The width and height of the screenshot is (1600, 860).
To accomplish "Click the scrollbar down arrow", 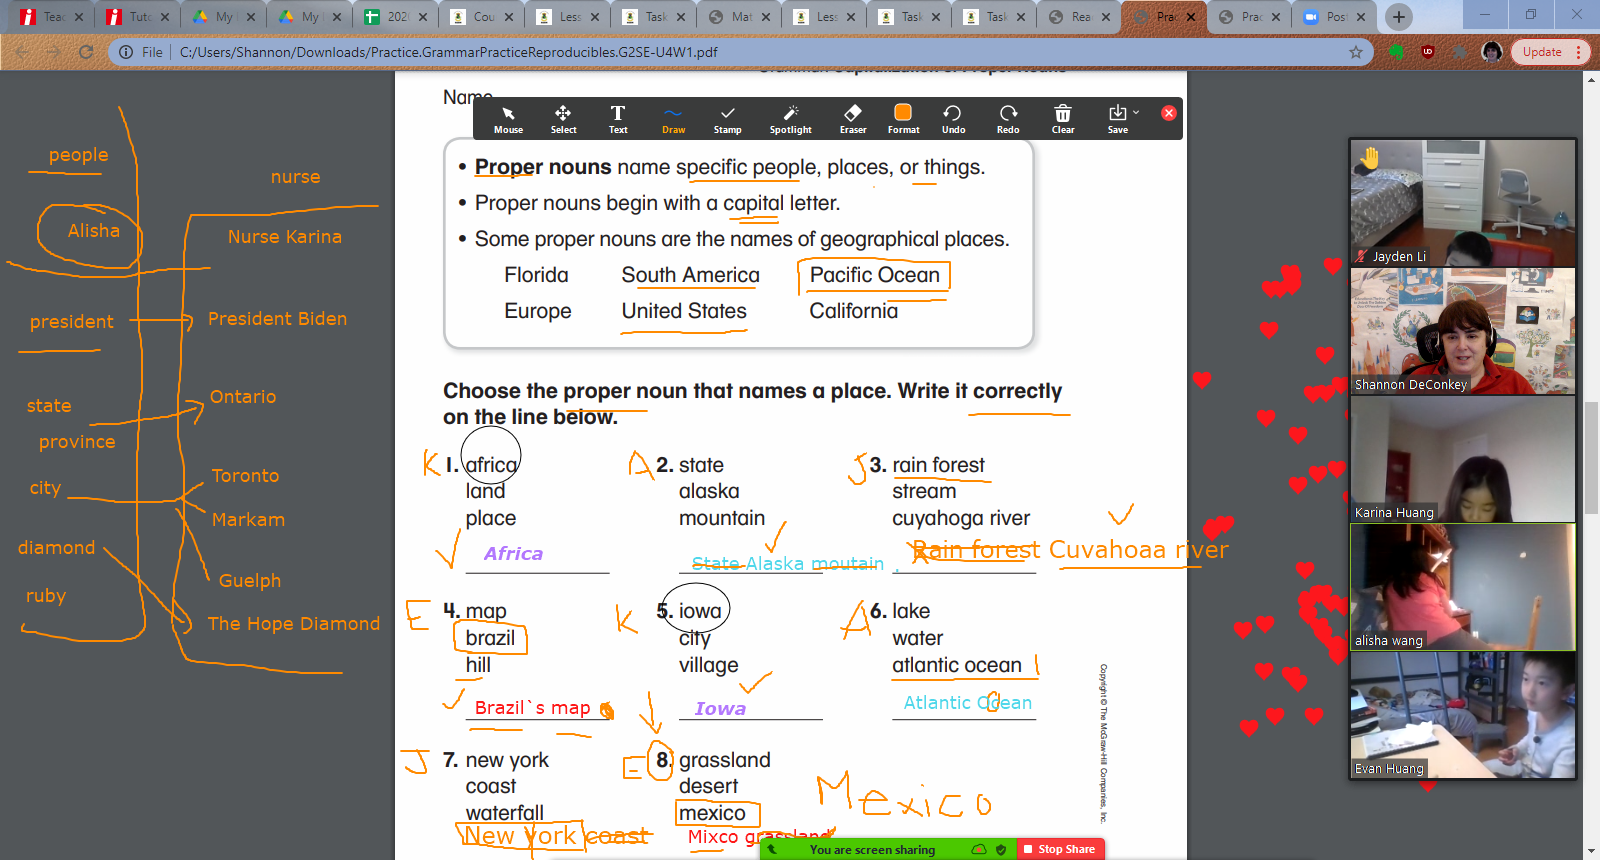I will (x=1591, y=852).
